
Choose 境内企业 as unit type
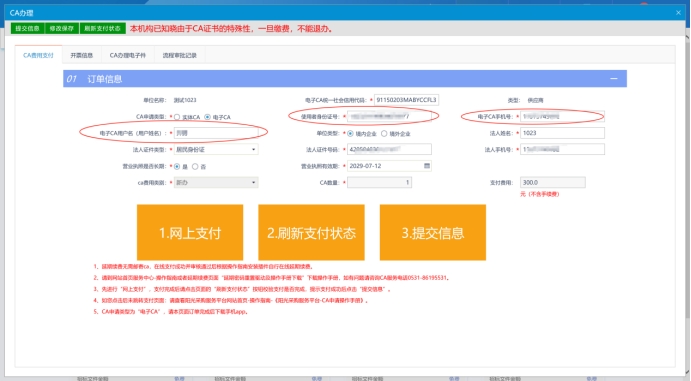click(350, 133)
